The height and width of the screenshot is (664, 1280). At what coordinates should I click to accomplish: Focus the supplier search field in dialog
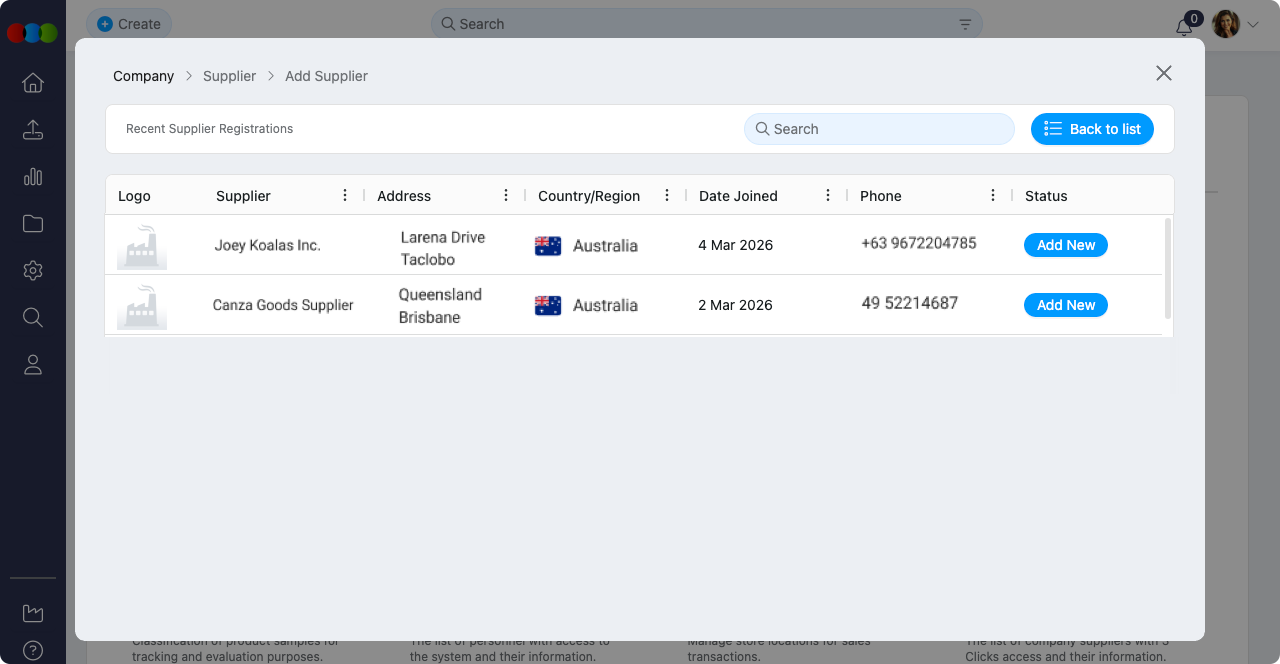click(880, 129)
